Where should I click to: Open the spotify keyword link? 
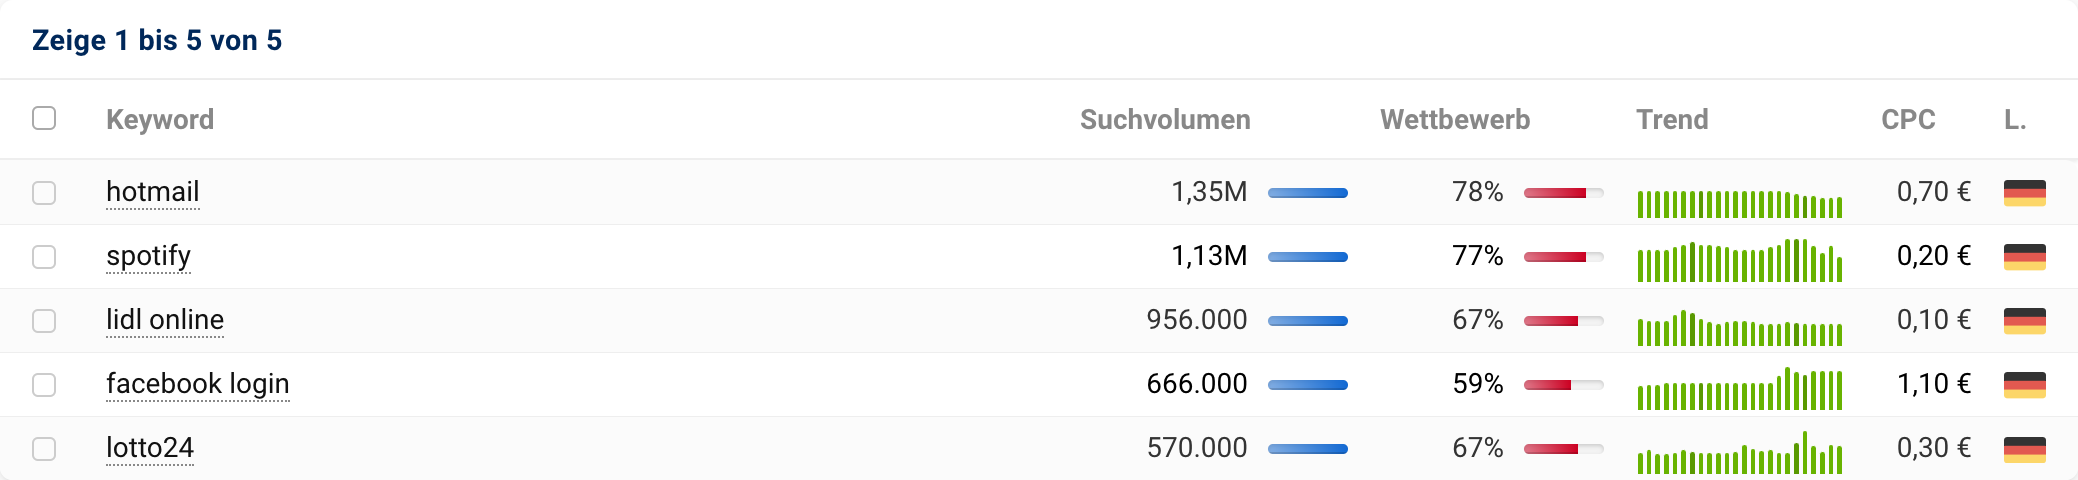(x=148, y=256)
